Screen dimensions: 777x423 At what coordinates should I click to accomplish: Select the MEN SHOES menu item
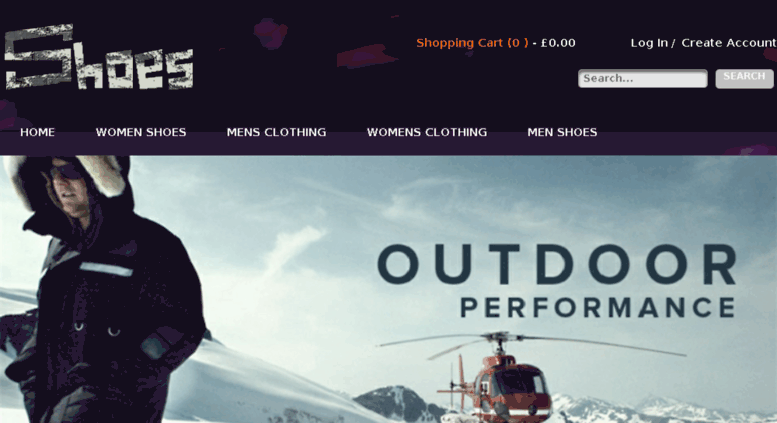562,132
